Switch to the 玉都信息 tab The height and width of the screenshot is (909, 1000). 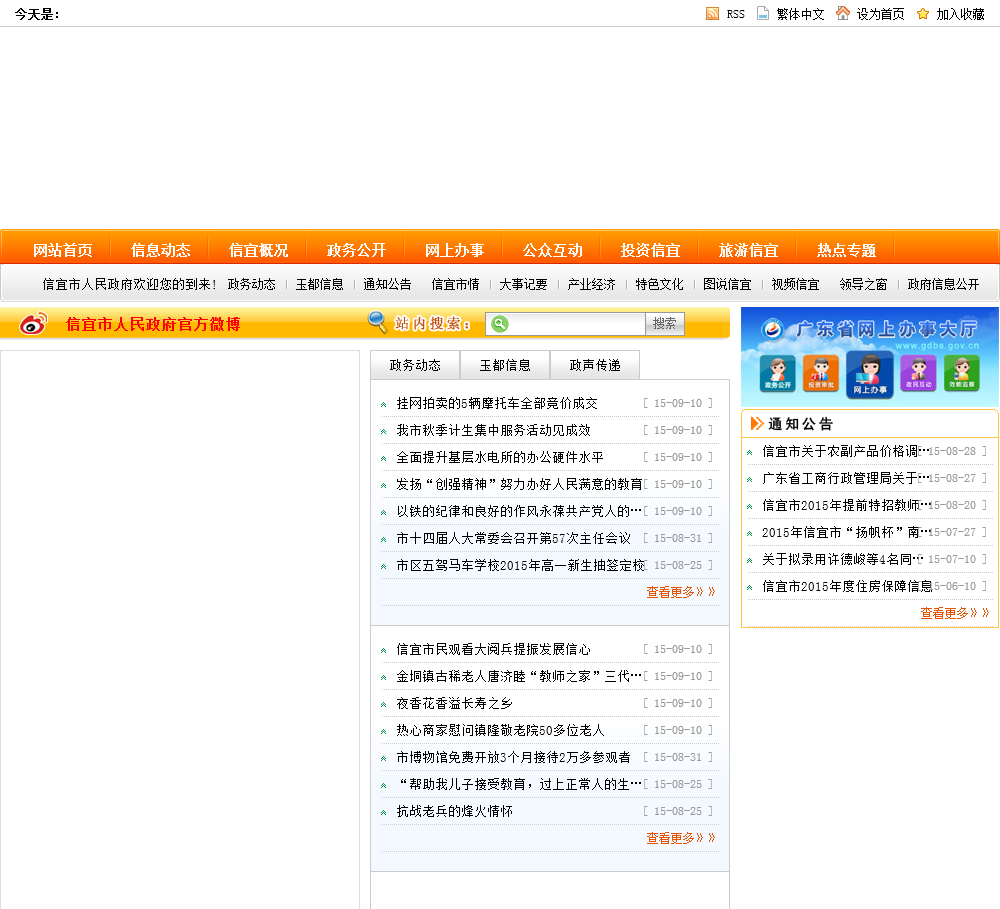(x=505, y=365)
